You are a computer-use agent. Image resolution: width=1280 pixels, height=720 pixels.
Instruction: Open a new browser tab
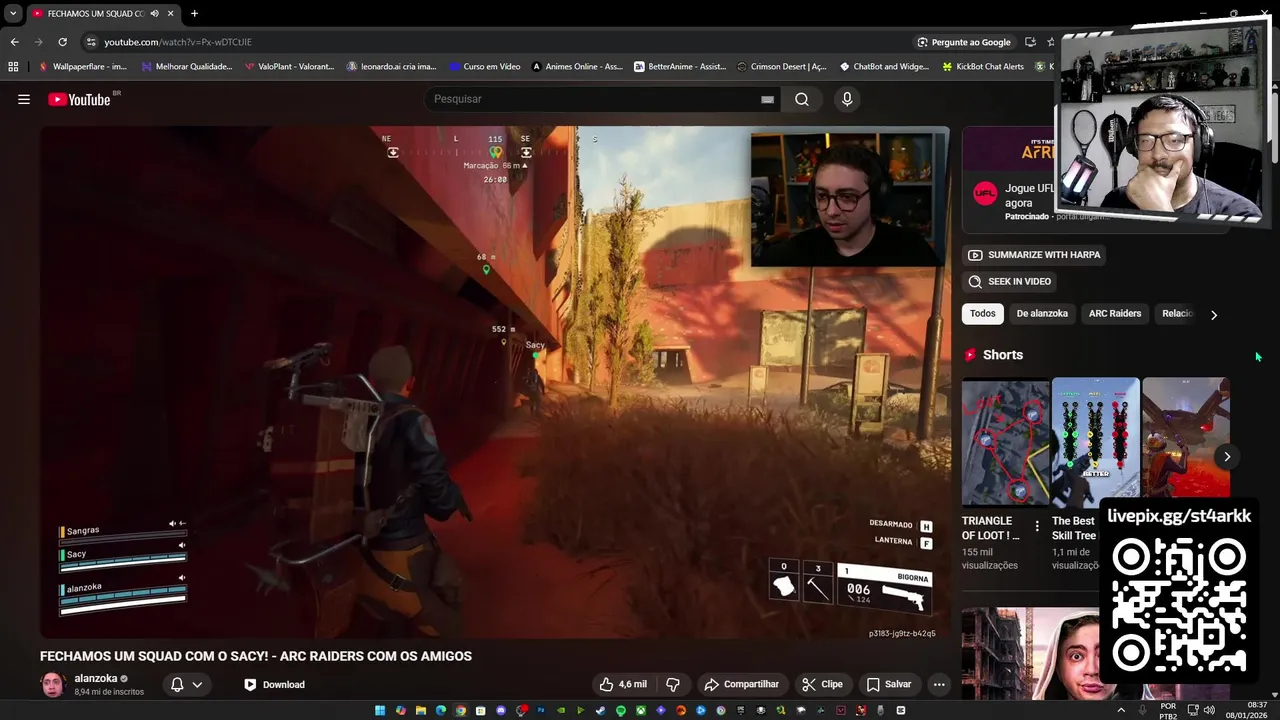(x=194, y=13)
